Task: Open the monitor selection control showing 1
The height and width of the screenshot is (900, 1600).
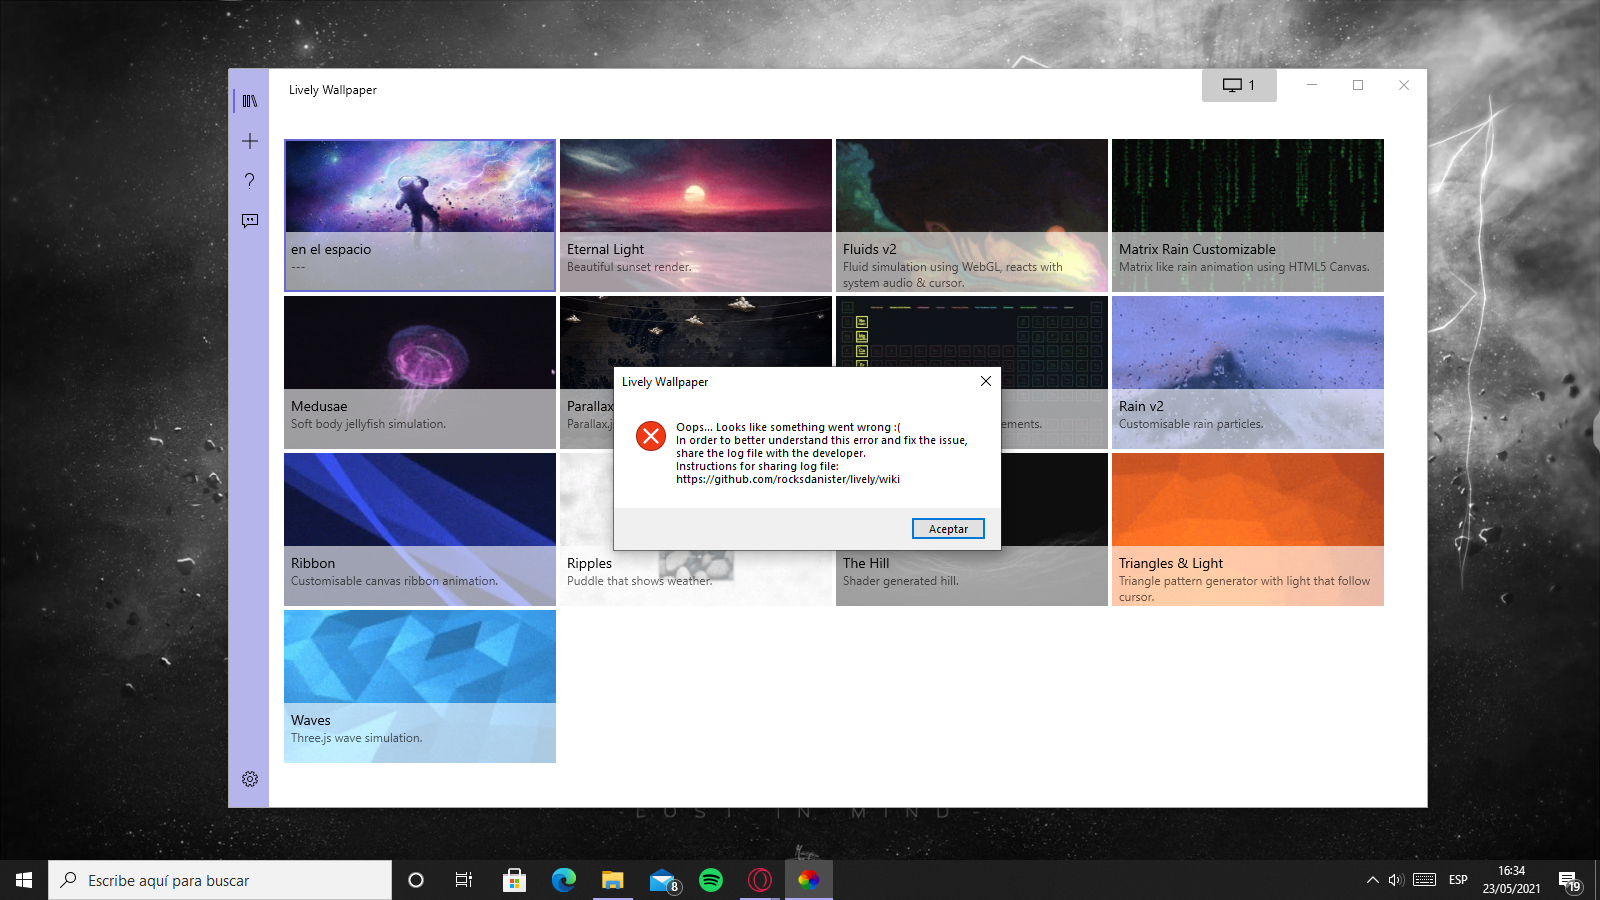Action: click(x=1239, y=85)
